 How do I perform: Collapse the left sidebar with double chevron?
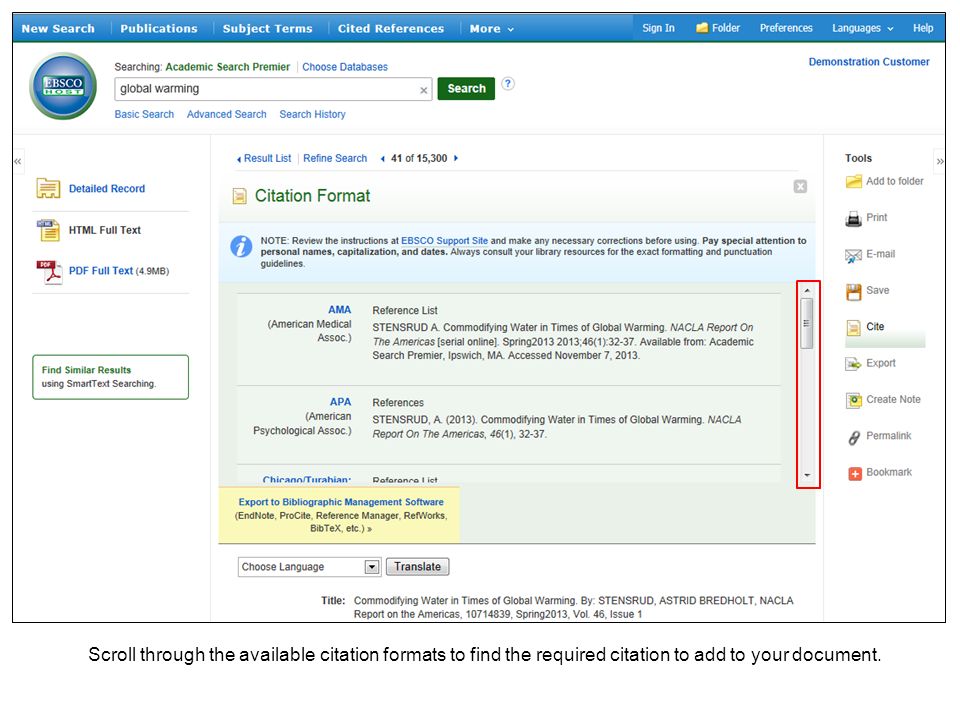[x=18, y=162]
